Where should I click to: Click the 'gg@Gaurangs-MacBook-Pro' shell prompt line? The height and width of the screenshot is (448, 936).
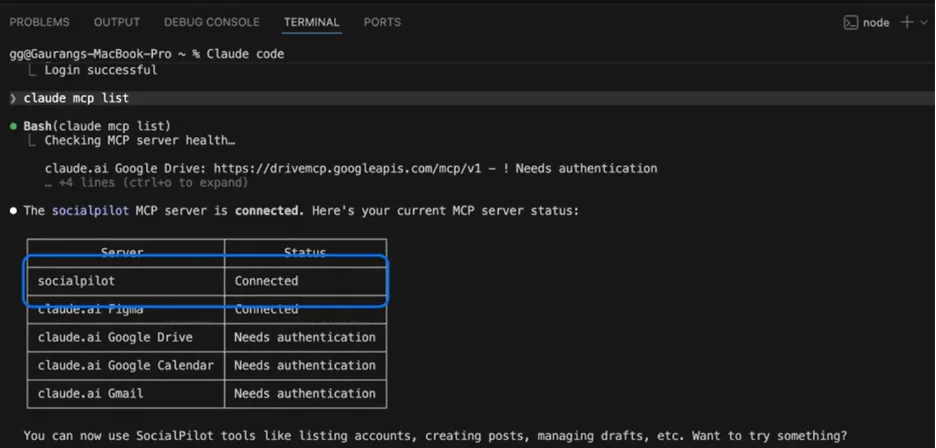point(147,54)
